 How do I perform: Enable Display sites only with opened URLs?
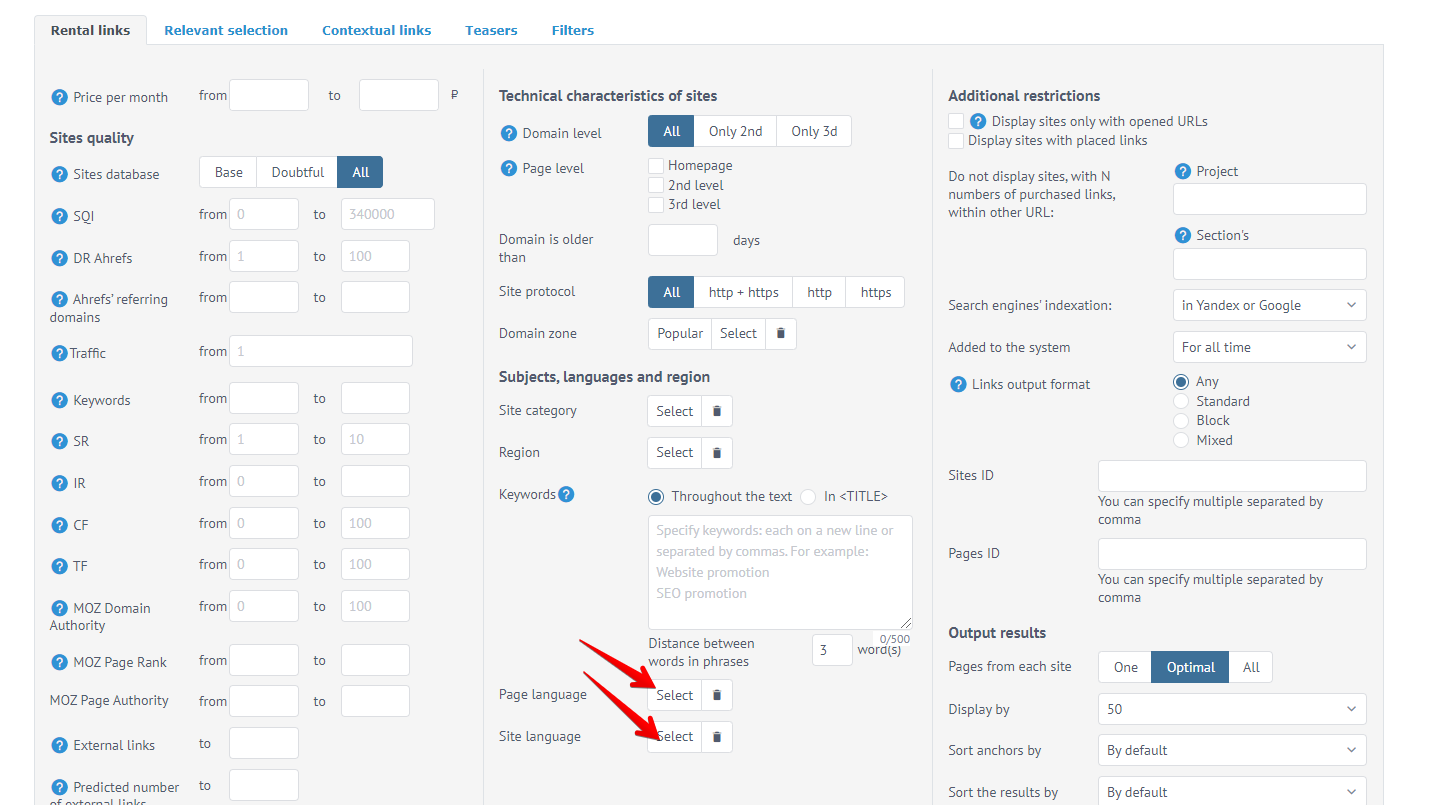(x=956, y=121)
